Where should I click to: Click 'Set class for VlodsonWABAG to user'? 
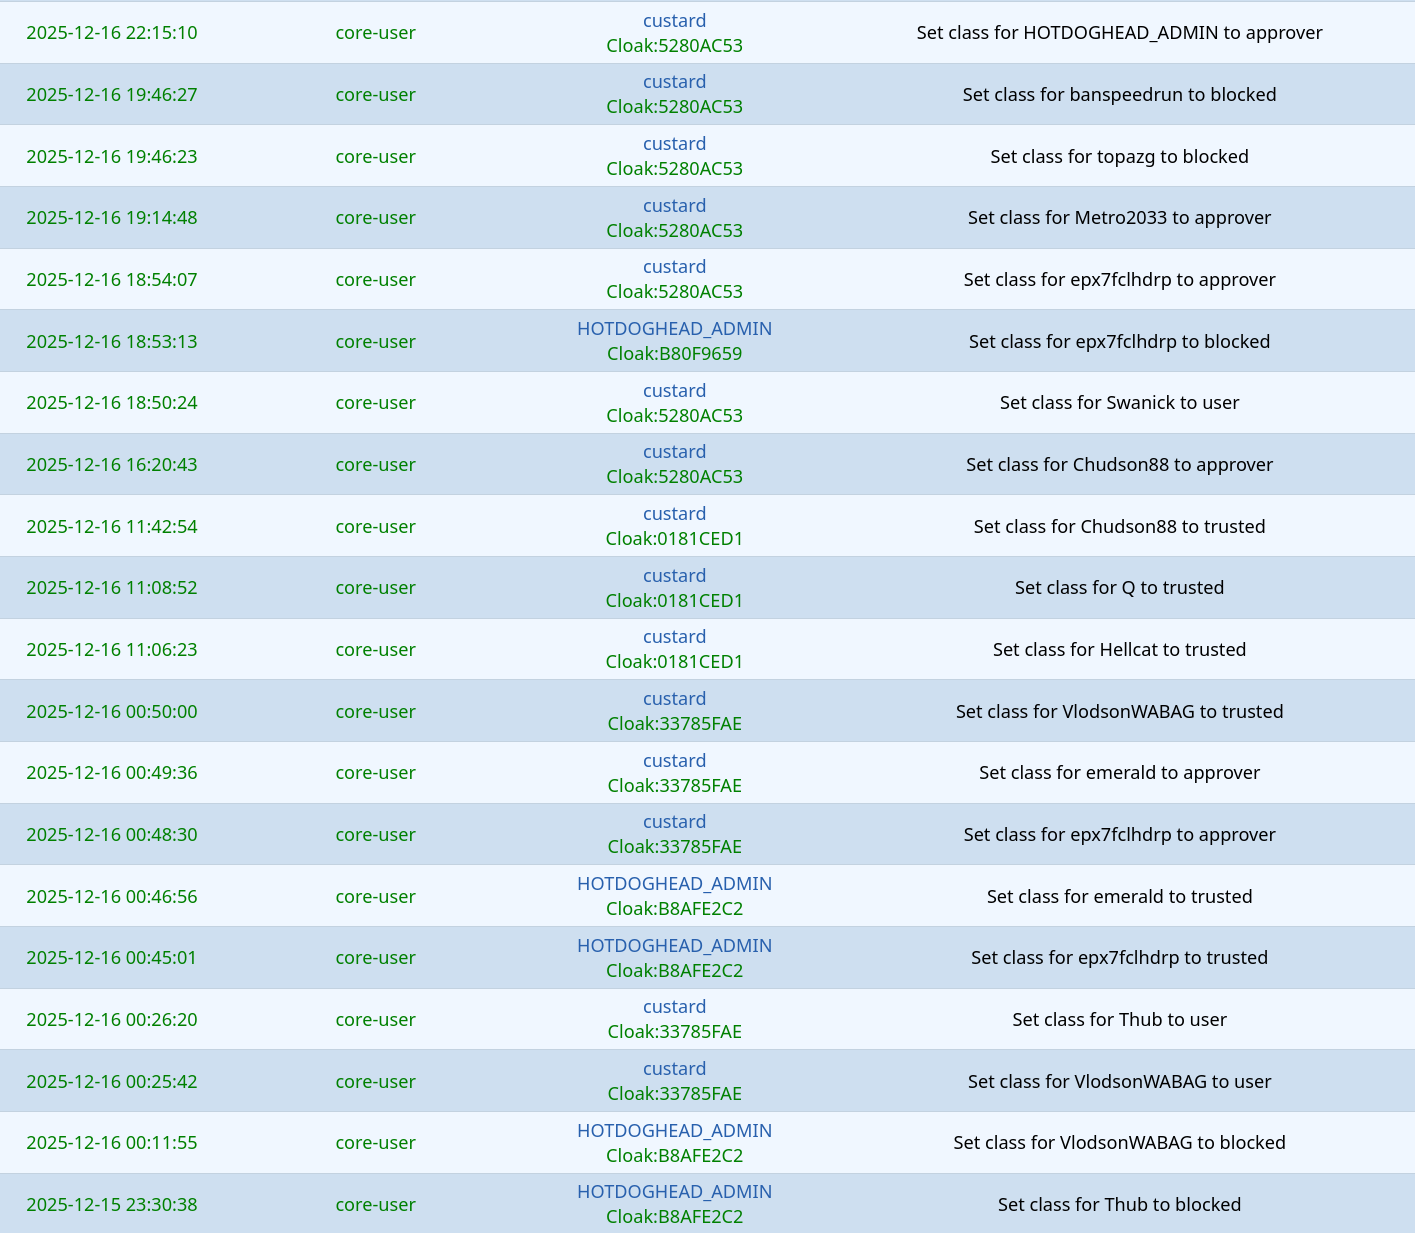[1119, 1082]
